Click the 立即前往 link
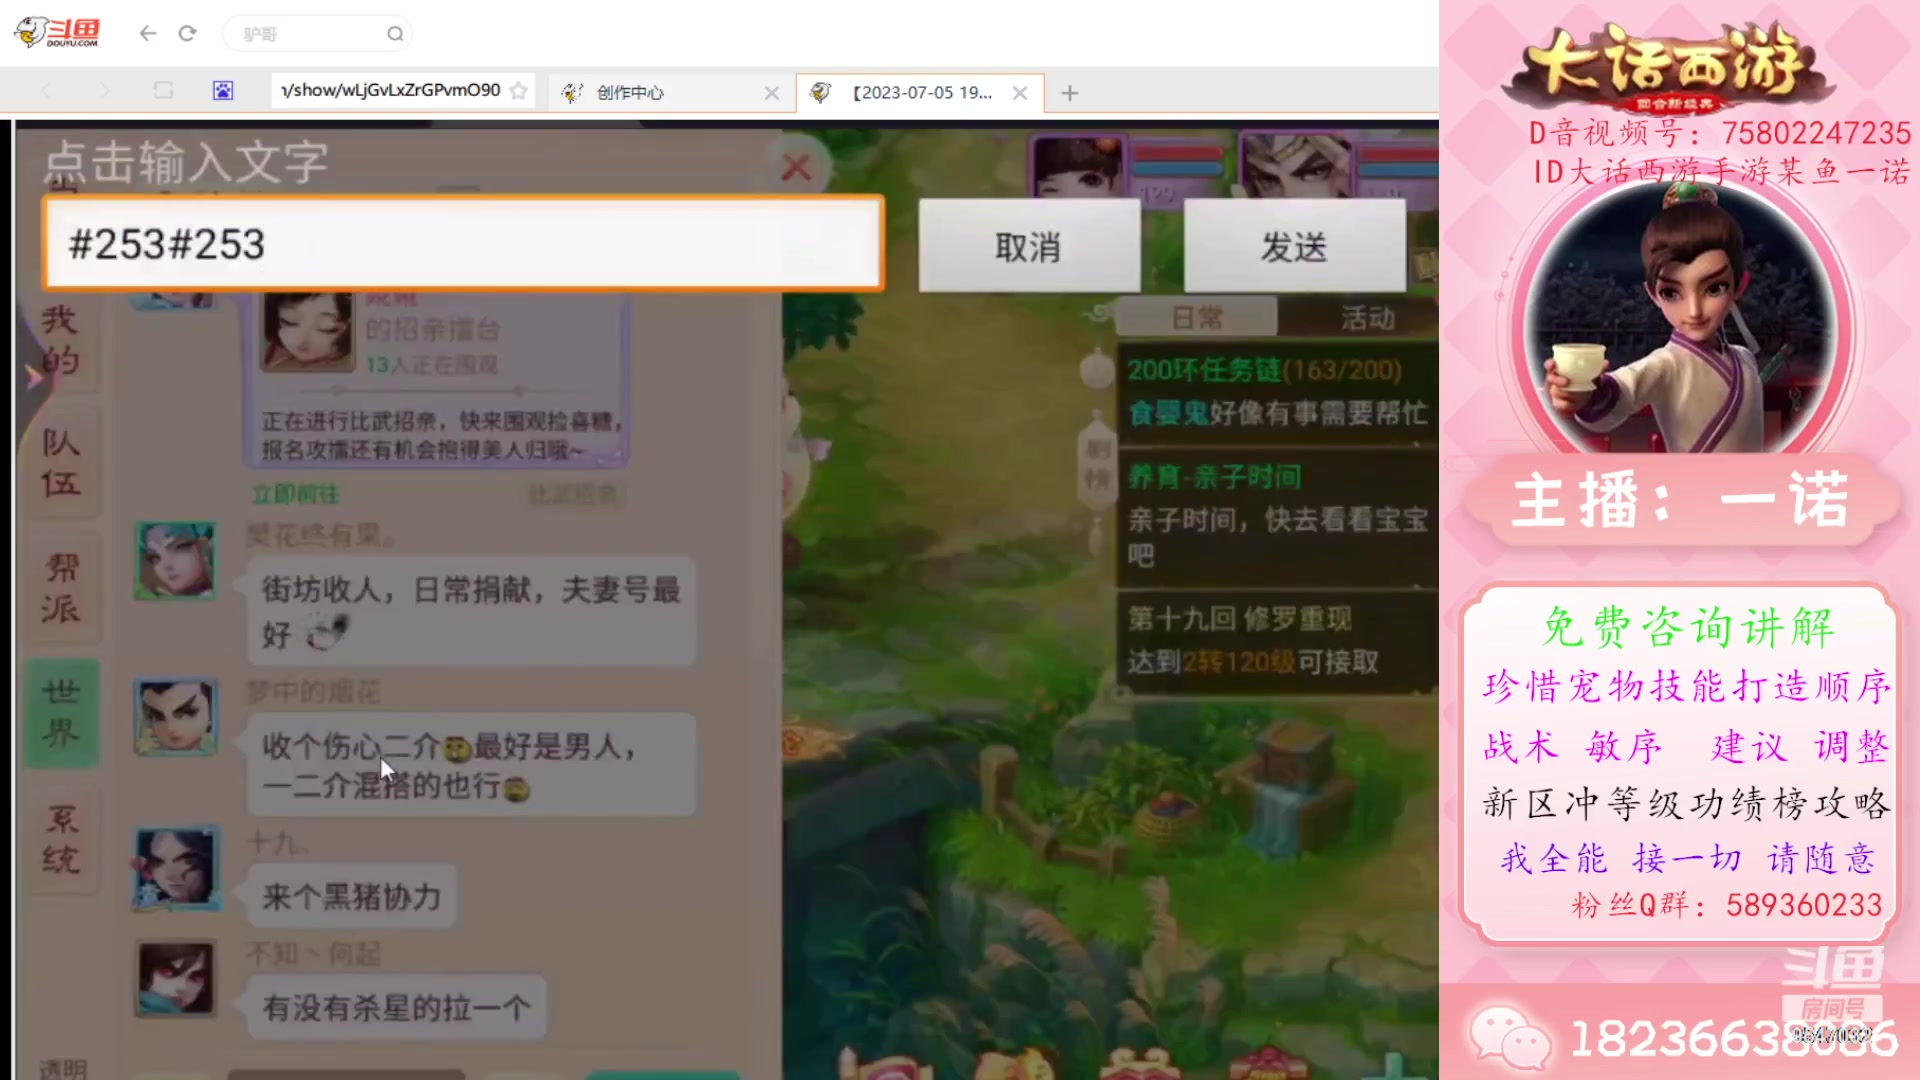This screenshot has height=1080, width=1920. 295,494
